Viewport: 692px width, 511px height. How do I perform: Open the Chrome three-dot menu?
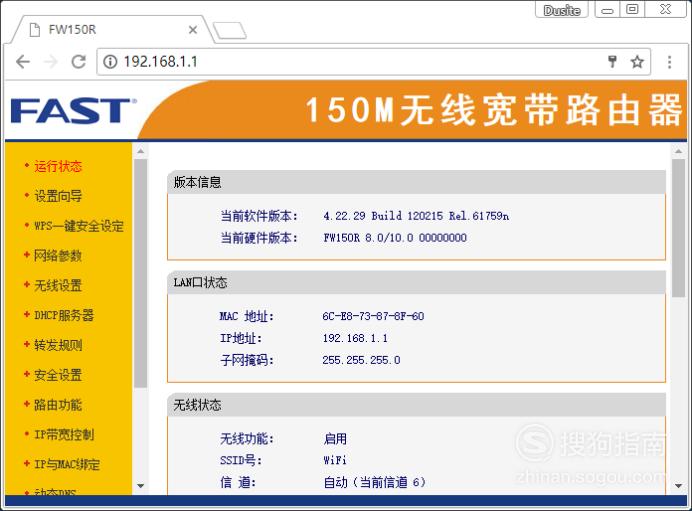669,62
